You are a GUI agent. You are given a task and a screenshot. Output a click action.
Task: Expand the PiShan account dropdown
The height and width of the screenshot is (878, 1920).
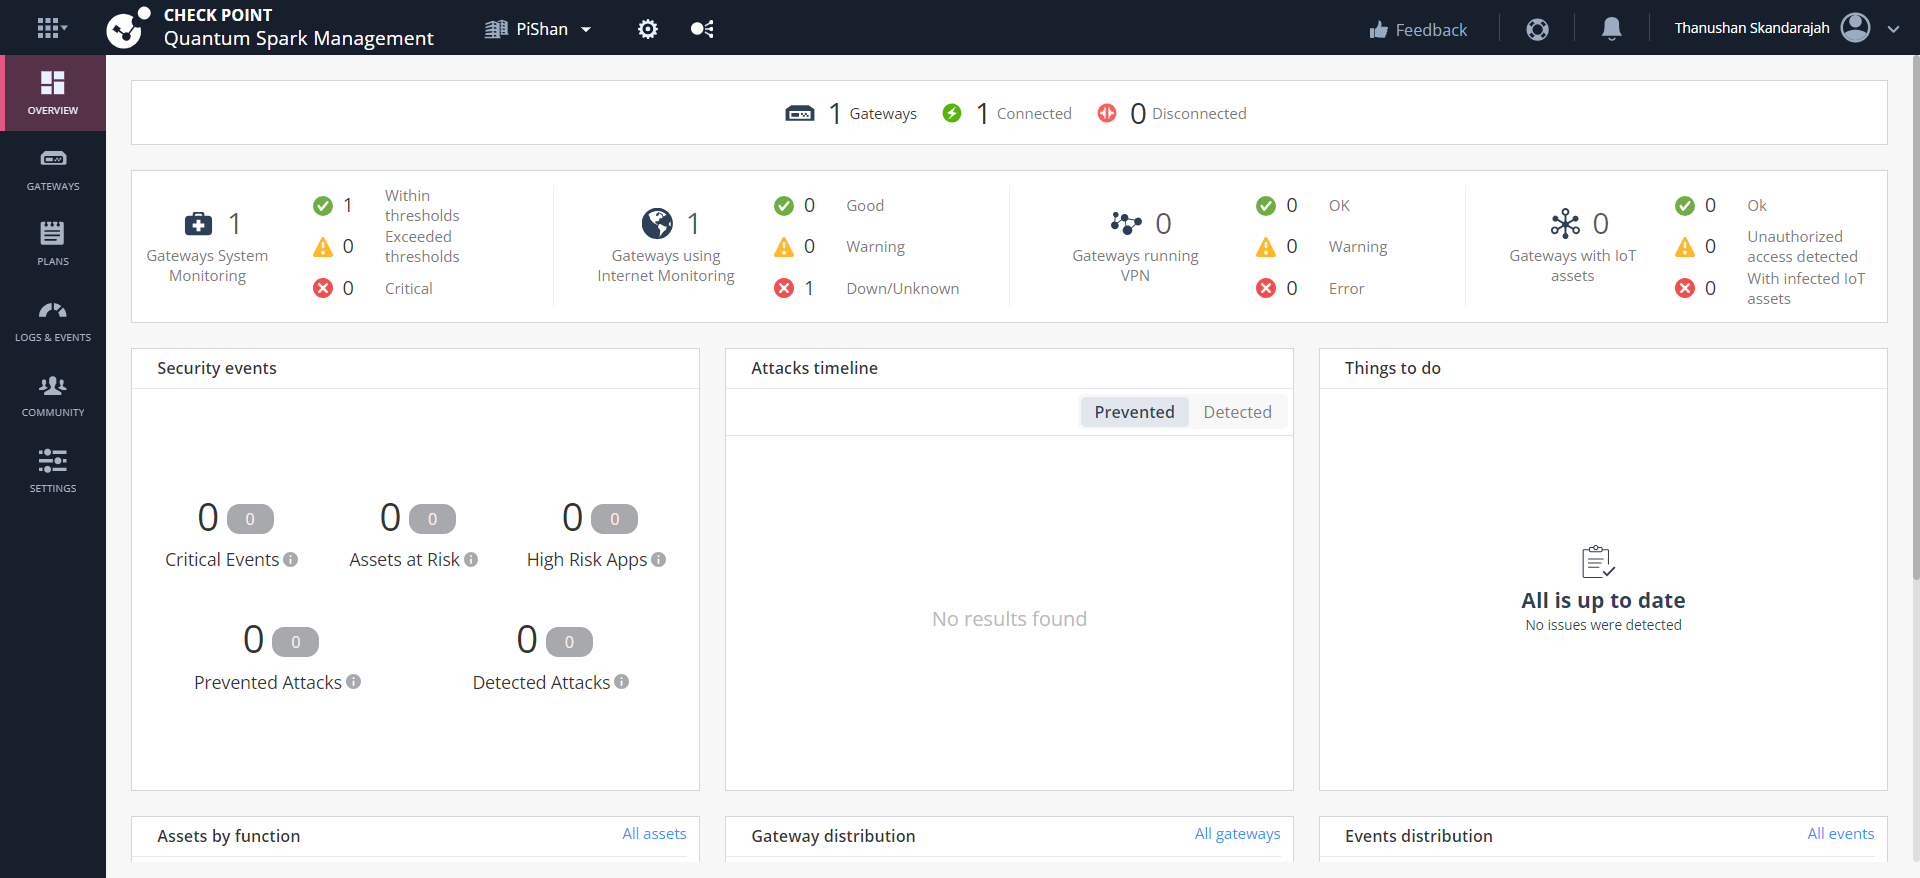click(x=540, y=29)
